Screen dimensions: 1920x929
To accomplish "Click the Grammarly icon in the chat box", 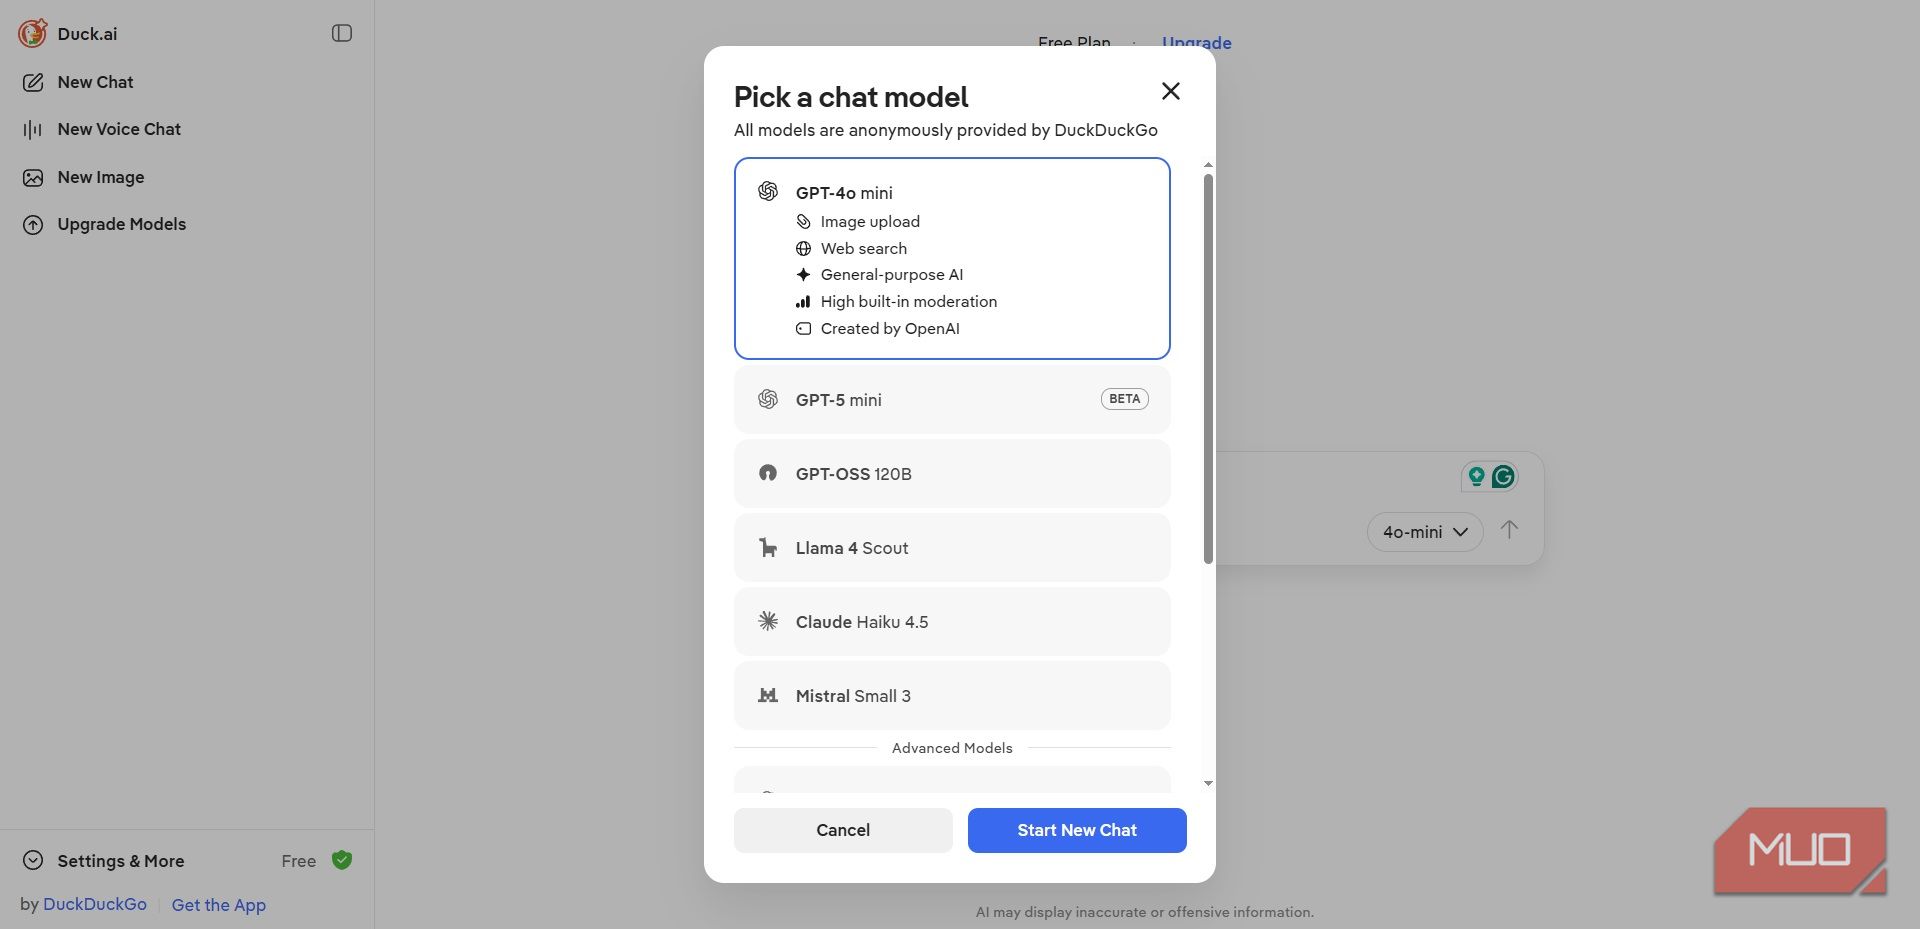I will coord(1503,477).
